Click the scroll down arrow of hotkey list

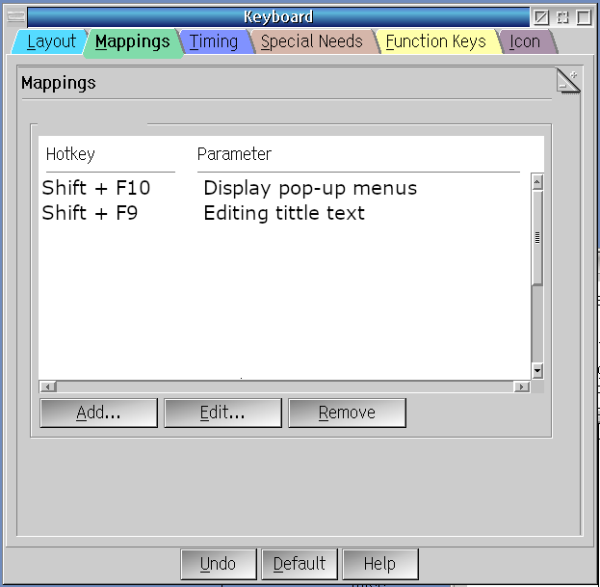pos(537,370)
